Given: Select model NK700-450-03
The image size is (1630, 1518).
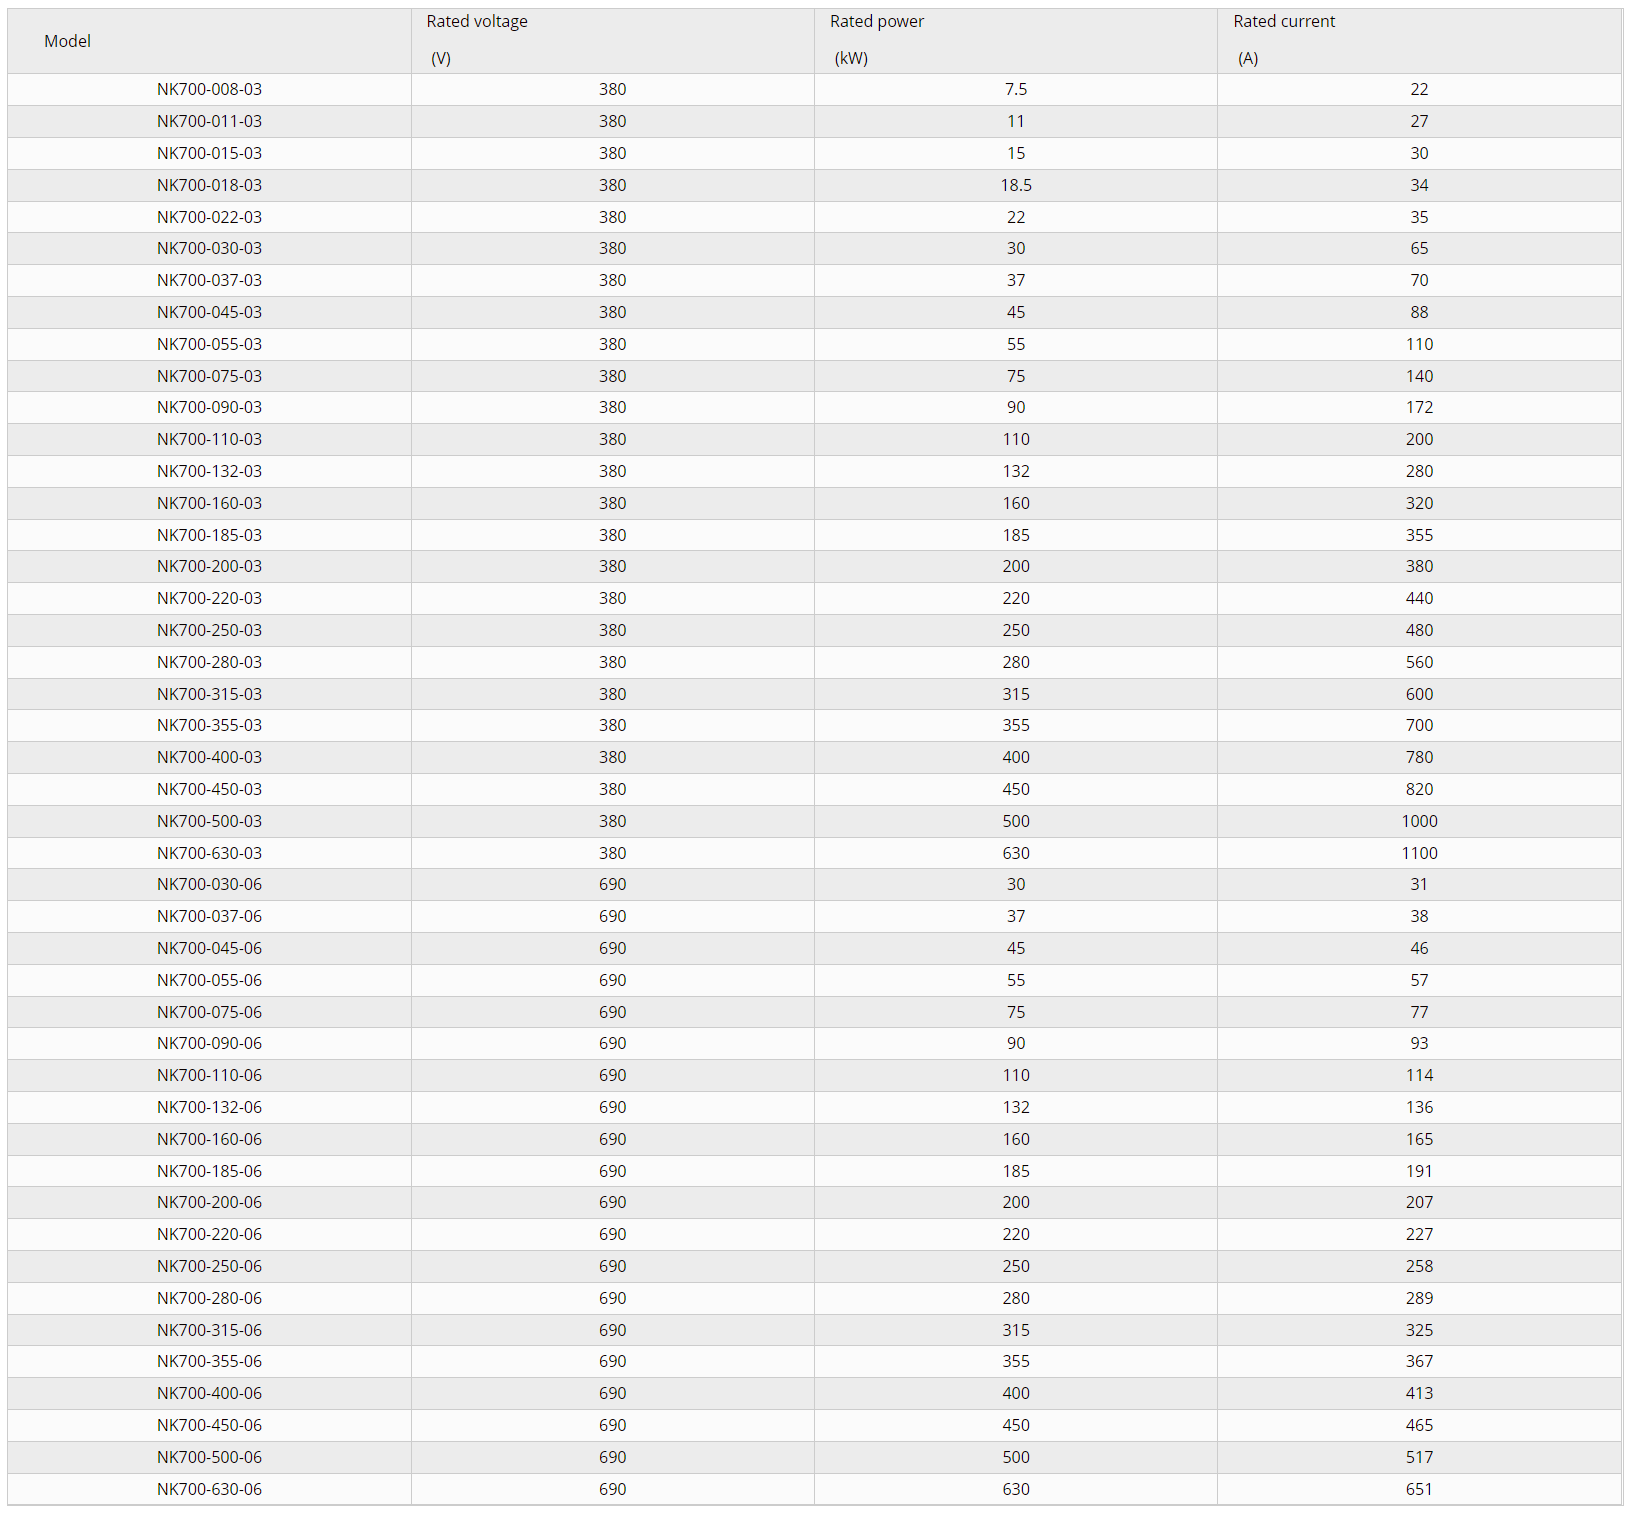Looking at the screenshot, I should coord(209,789).
